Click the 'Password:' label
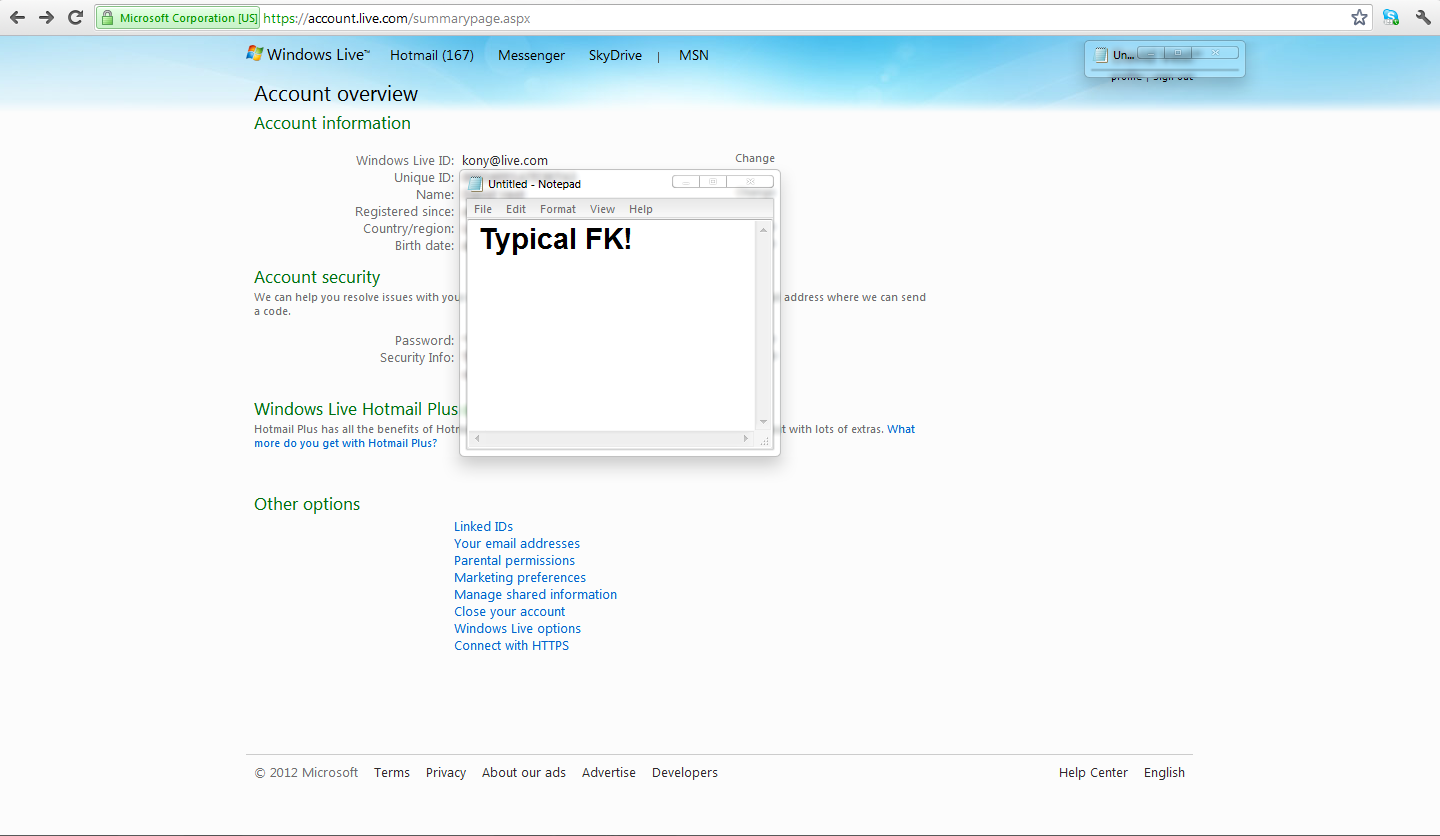Viewport: 1440px width, 836px height. coord(425,341)
